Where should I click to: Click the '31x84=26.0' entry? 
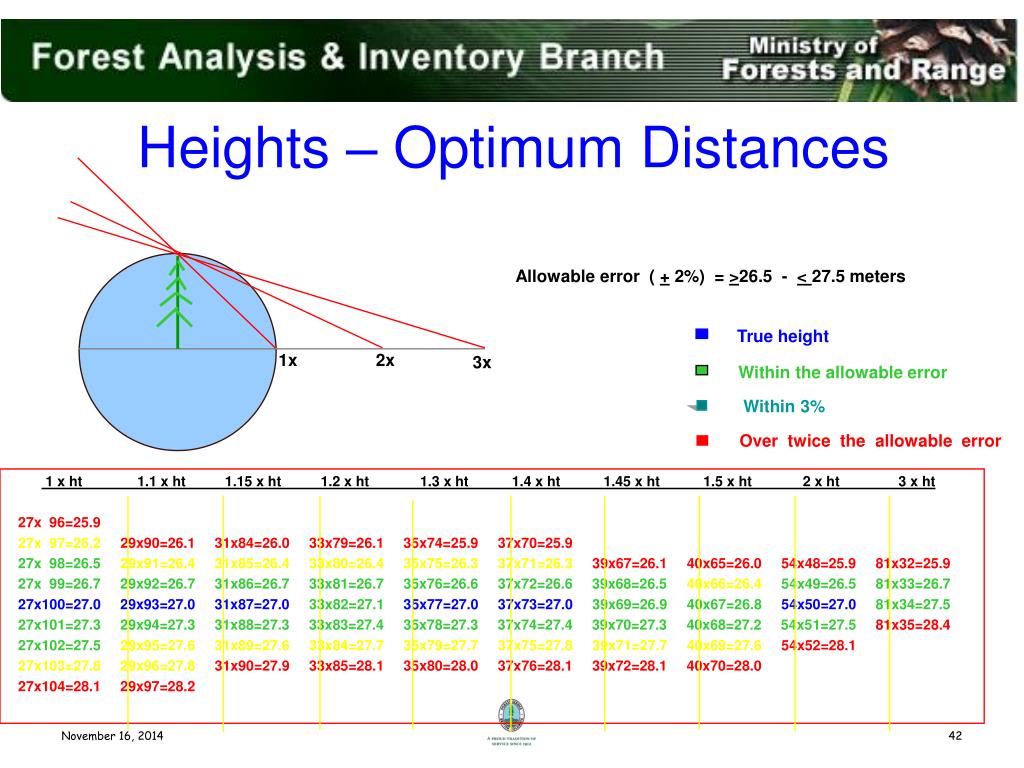tap(252, 543)
